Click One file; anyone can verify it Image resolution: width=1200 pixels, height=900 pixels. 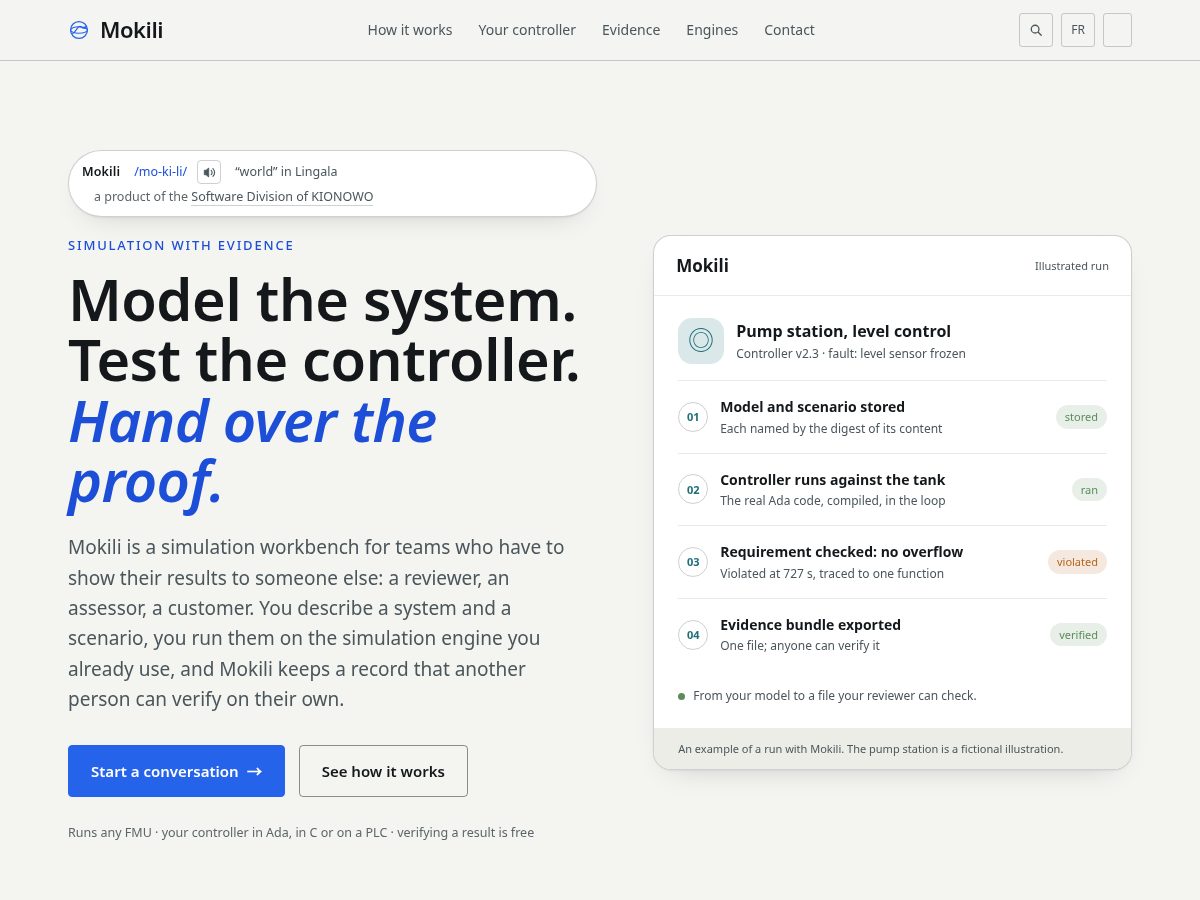click(800, 646)
